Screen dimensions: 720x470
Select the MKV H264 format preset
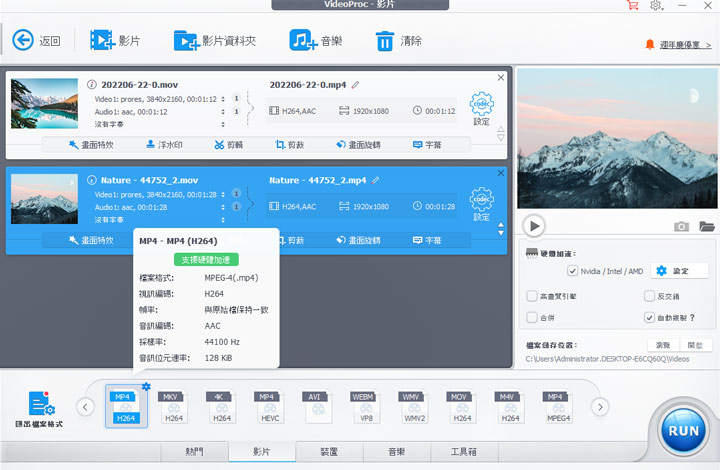(x=174, y=407)
